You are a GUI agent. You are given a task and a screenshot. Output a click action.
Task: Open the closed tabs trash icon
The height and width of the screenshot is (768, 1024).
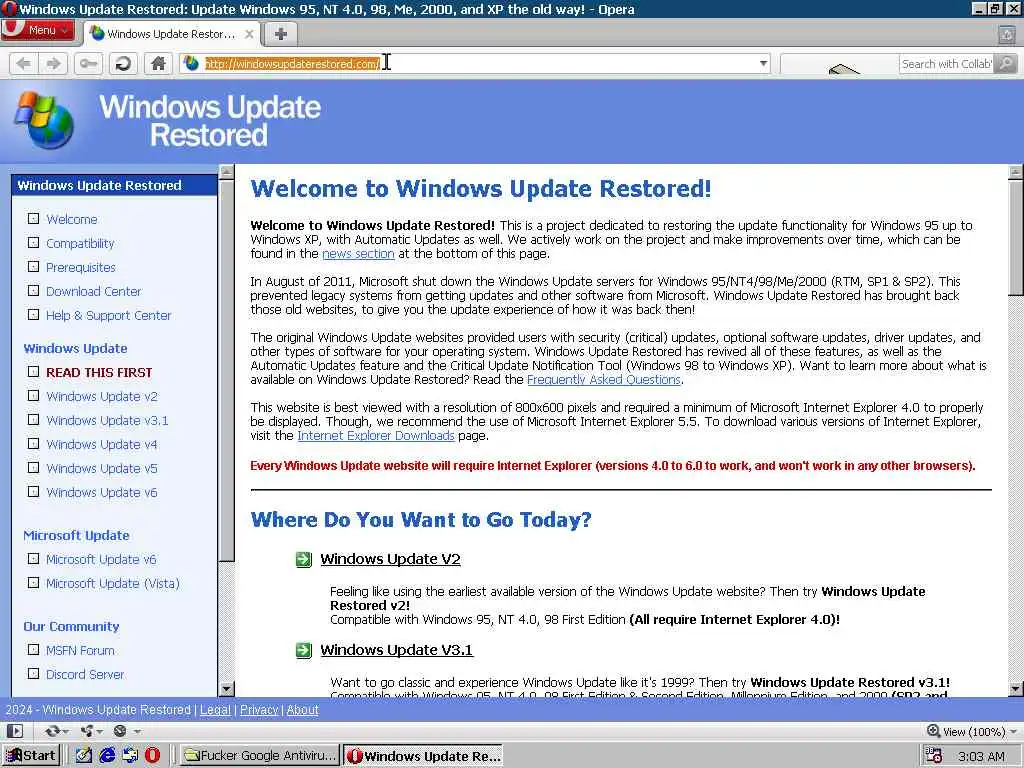[1007, 35]
